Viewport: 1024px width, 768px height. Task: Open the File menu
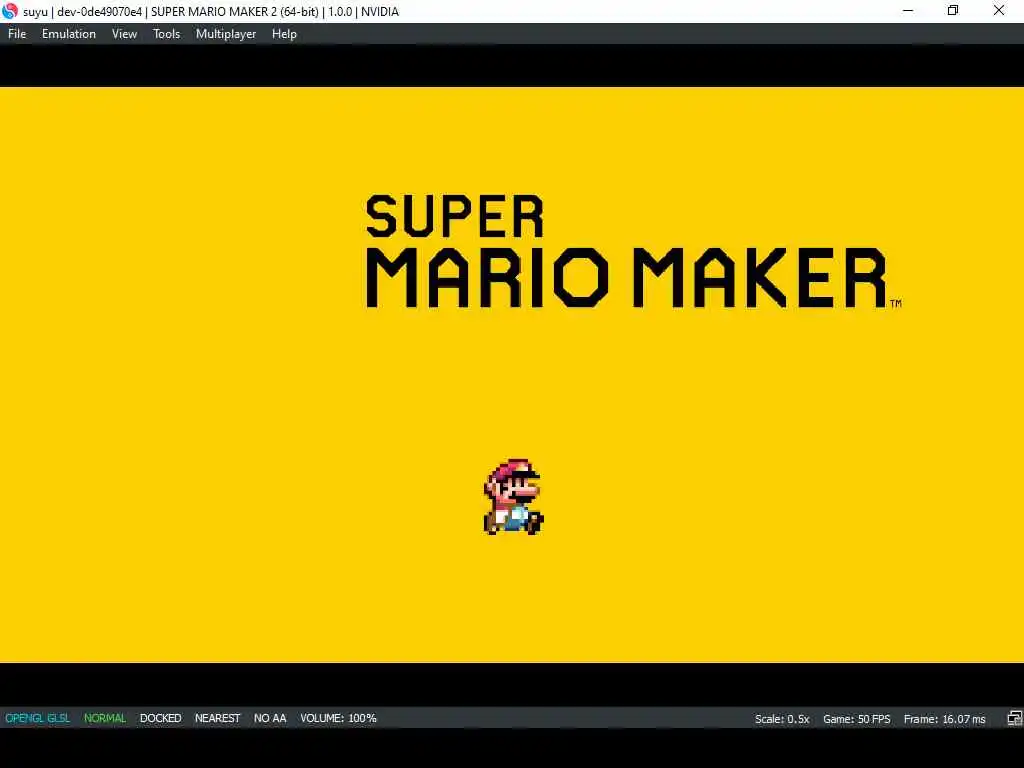[17, 34]
